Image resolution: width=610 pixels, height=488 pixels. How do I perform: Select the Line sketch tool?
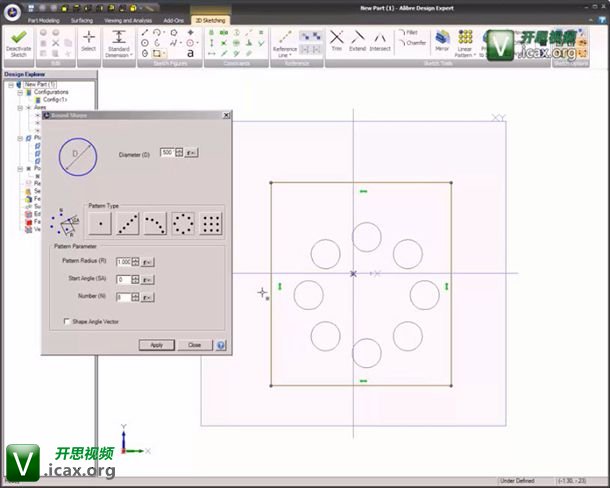145,33
